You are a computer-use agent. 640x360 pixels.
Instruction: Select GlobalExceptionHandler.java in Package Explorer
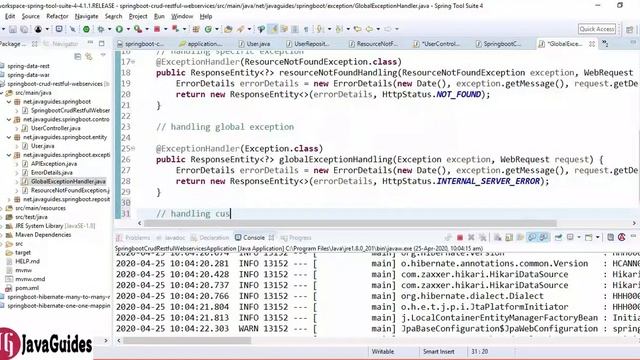click(68, 181)
